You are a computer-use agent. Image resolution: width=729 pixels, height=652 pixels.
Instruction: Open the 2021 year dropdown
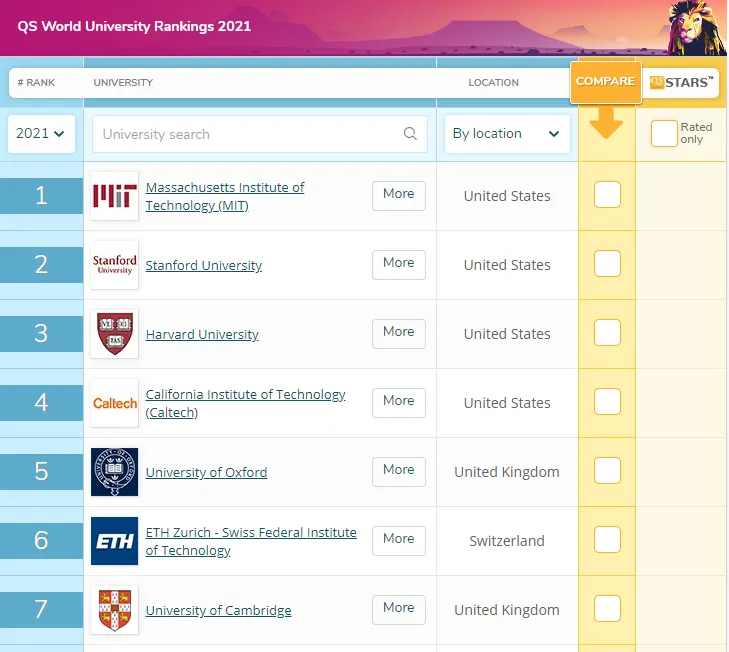(x=41, y=133)
